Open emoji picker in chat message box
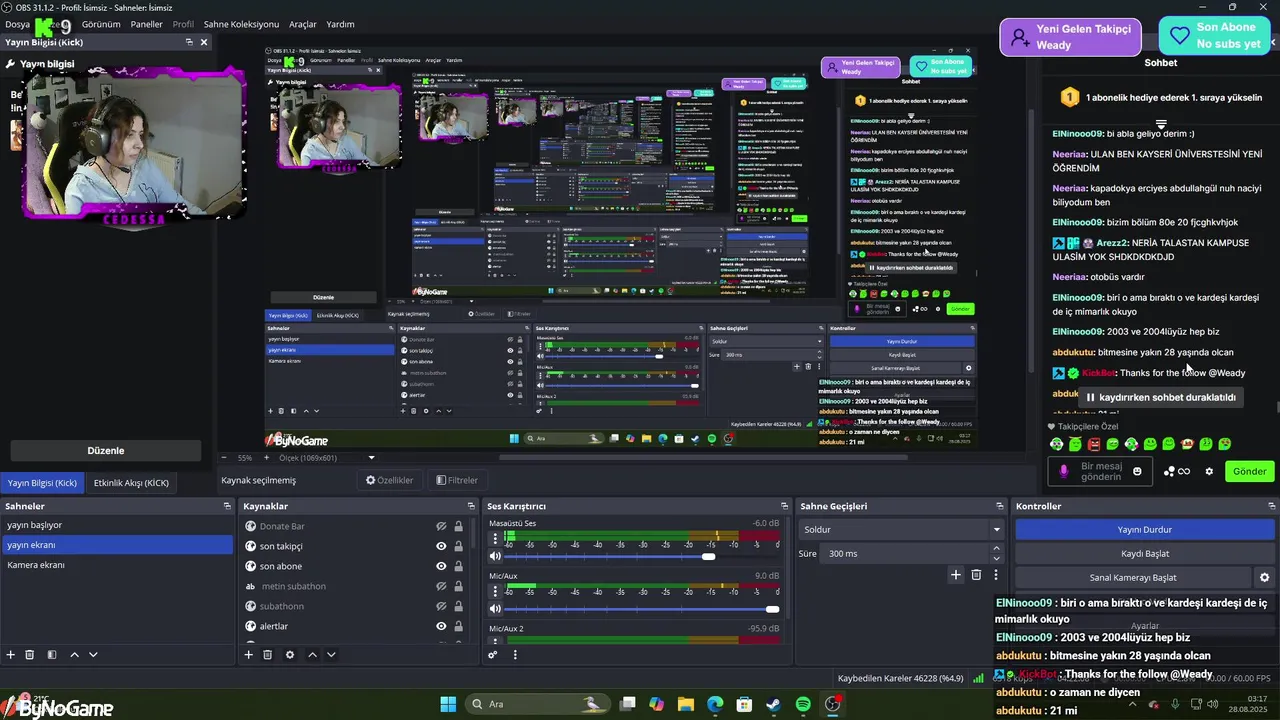 pos(1137,471)
